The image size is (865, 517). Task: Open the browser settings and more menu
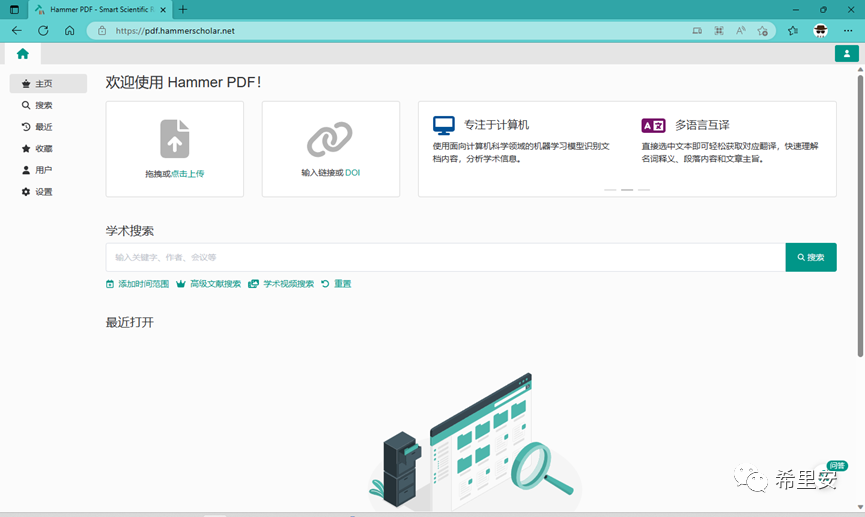(848, 31)
